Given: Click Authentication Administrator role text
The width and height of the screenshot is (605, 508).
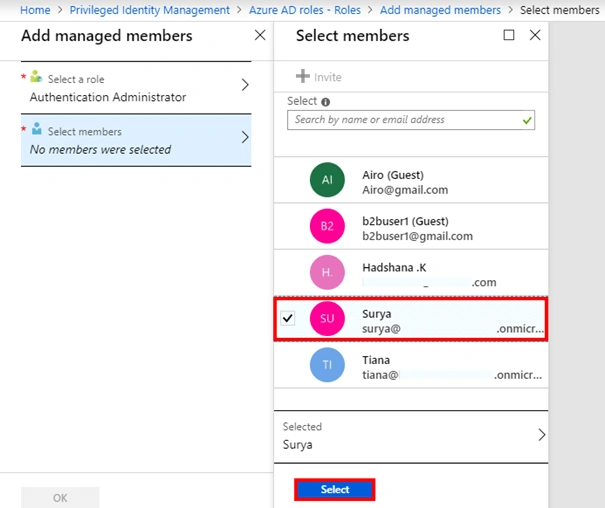Looking at the screenshot, I should [108, 97].
